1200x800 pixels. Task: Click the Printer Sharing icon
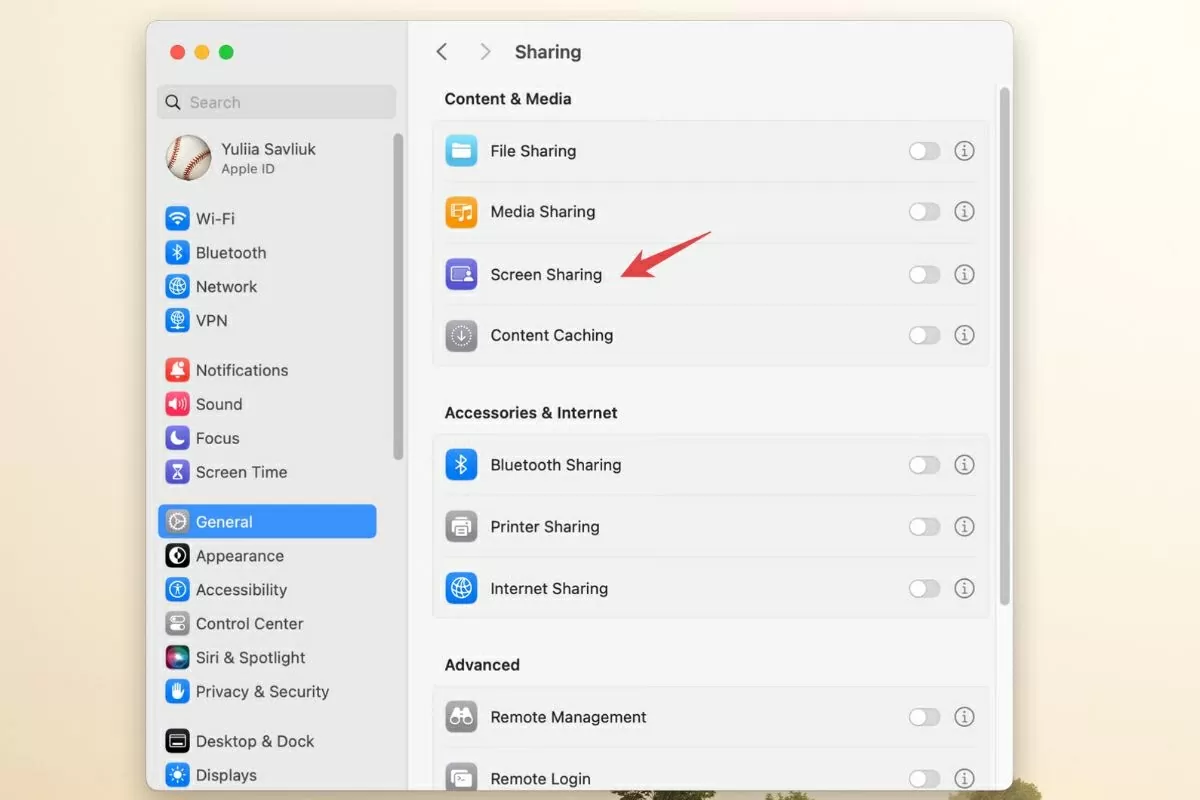(461, 526)
